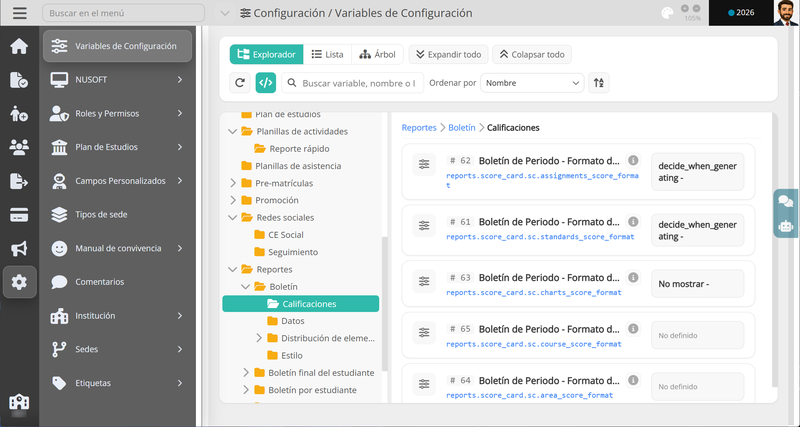Open the add-person sidebar icon
Image resolution: width=800 pixels, height=427 pixels.
click(x=19, y=114)
